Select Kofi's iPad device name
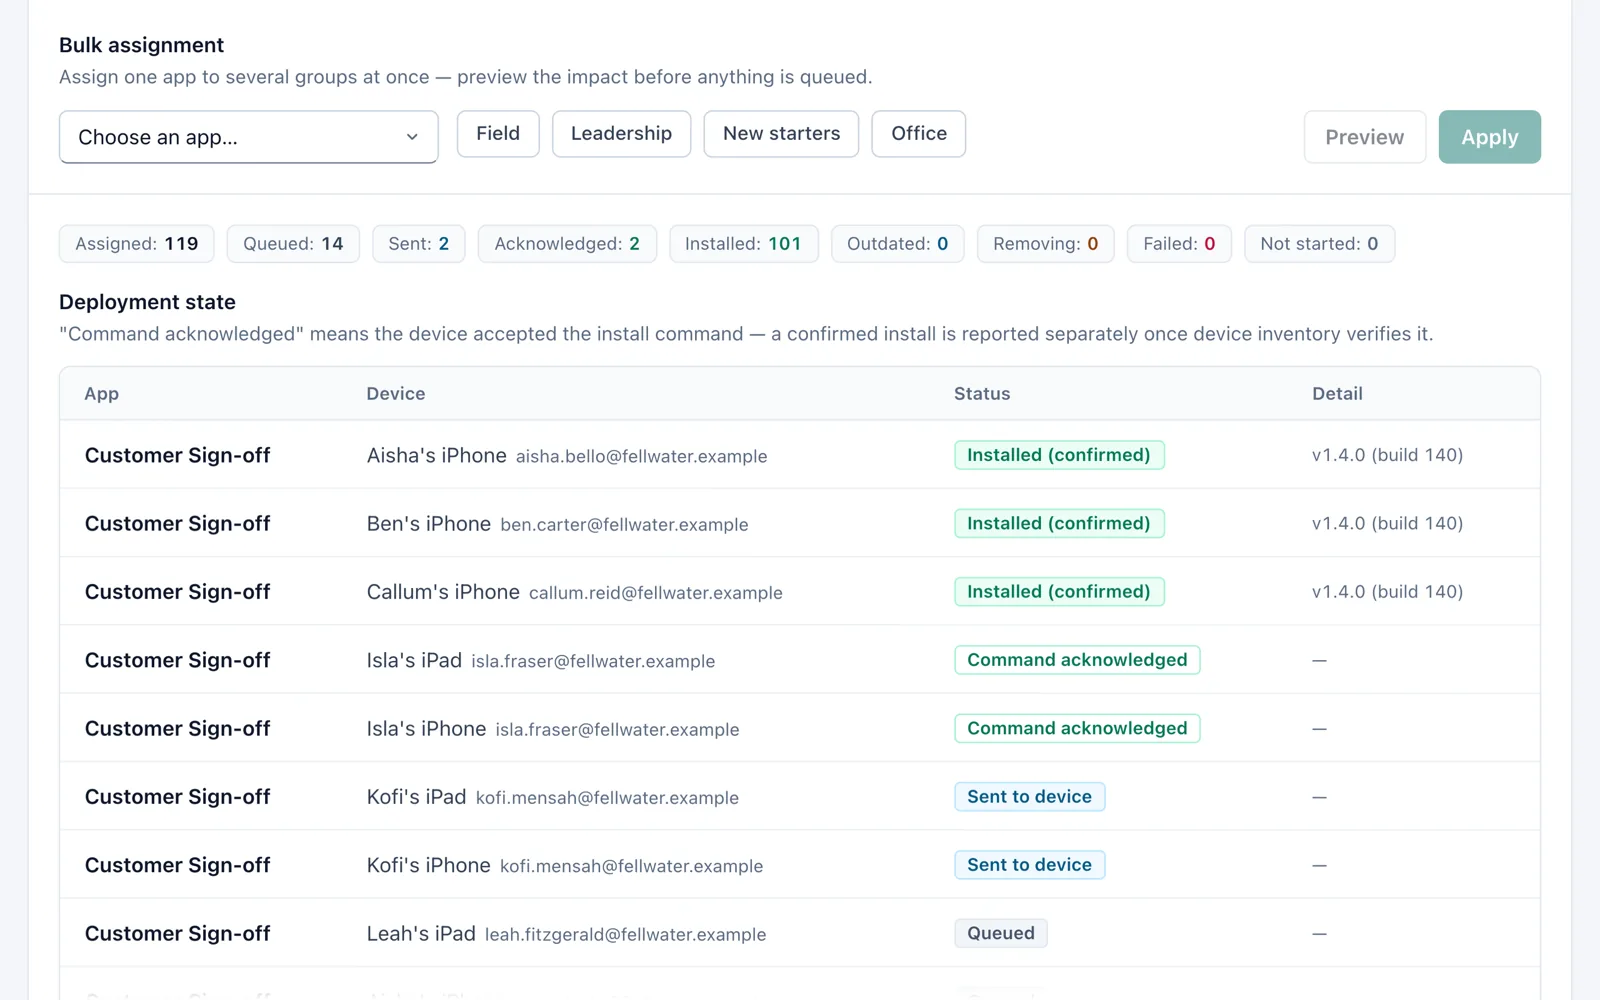 416,797
